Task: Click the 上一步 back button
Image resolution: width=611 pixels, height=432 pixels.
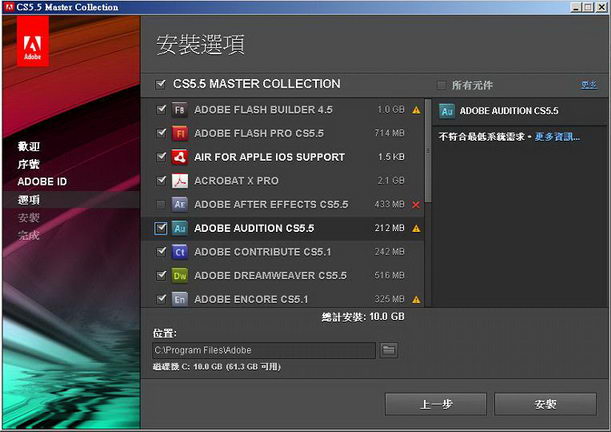Action: coord(435,404)
